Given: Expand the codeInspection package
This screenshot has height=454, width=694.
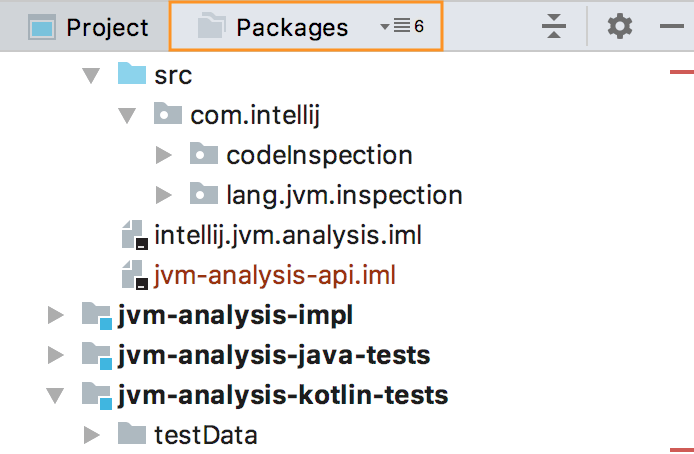Looking at the screenshot, I should (x=165, y=155).
